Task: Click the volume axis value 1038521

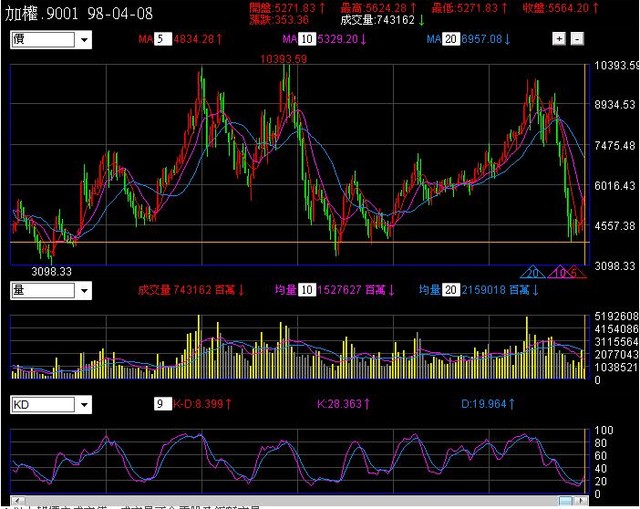Action: coord(616,367)
